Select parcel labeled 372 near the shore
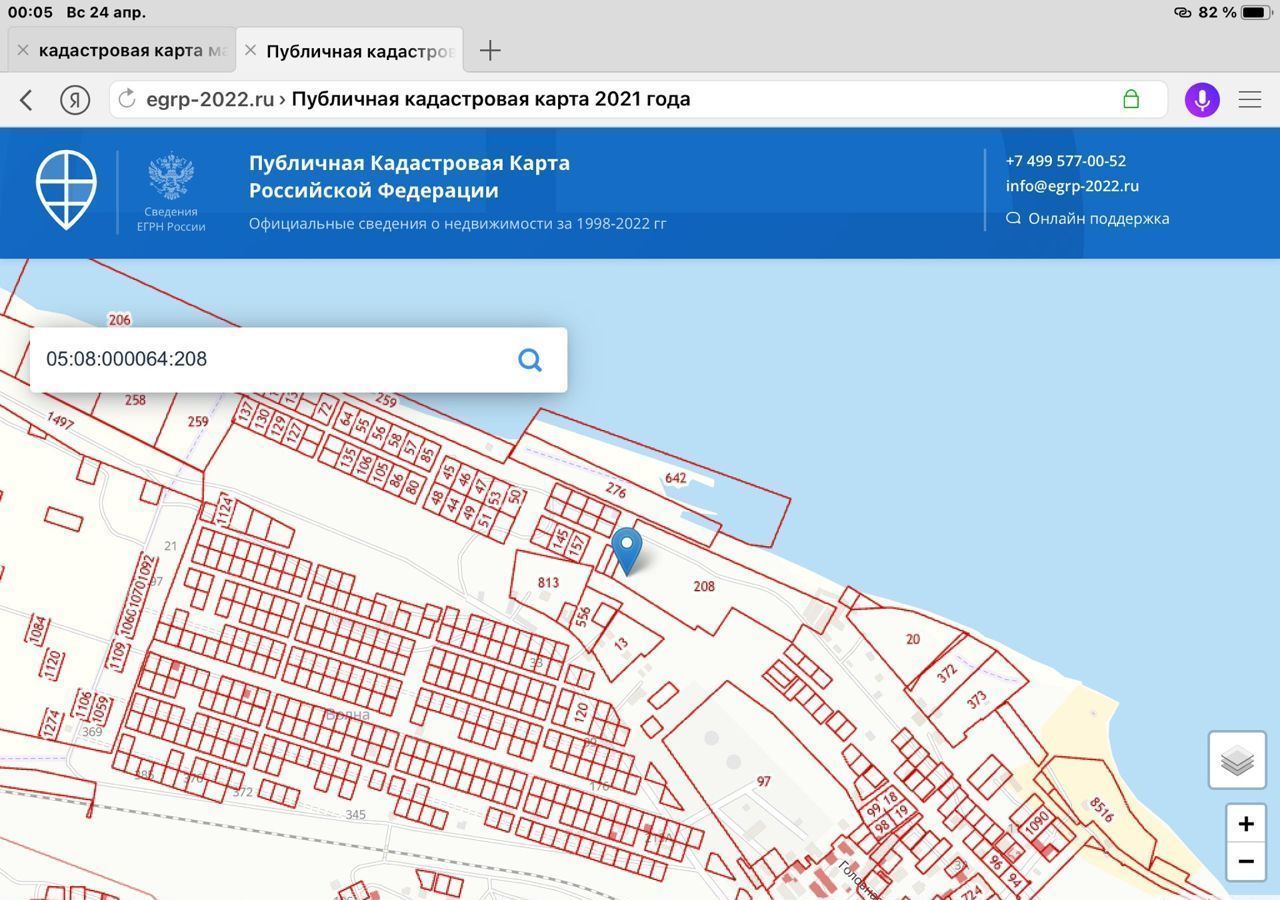Image resolution: width=1280 pixels, height=900 pixels. click(x=947, y=673)
